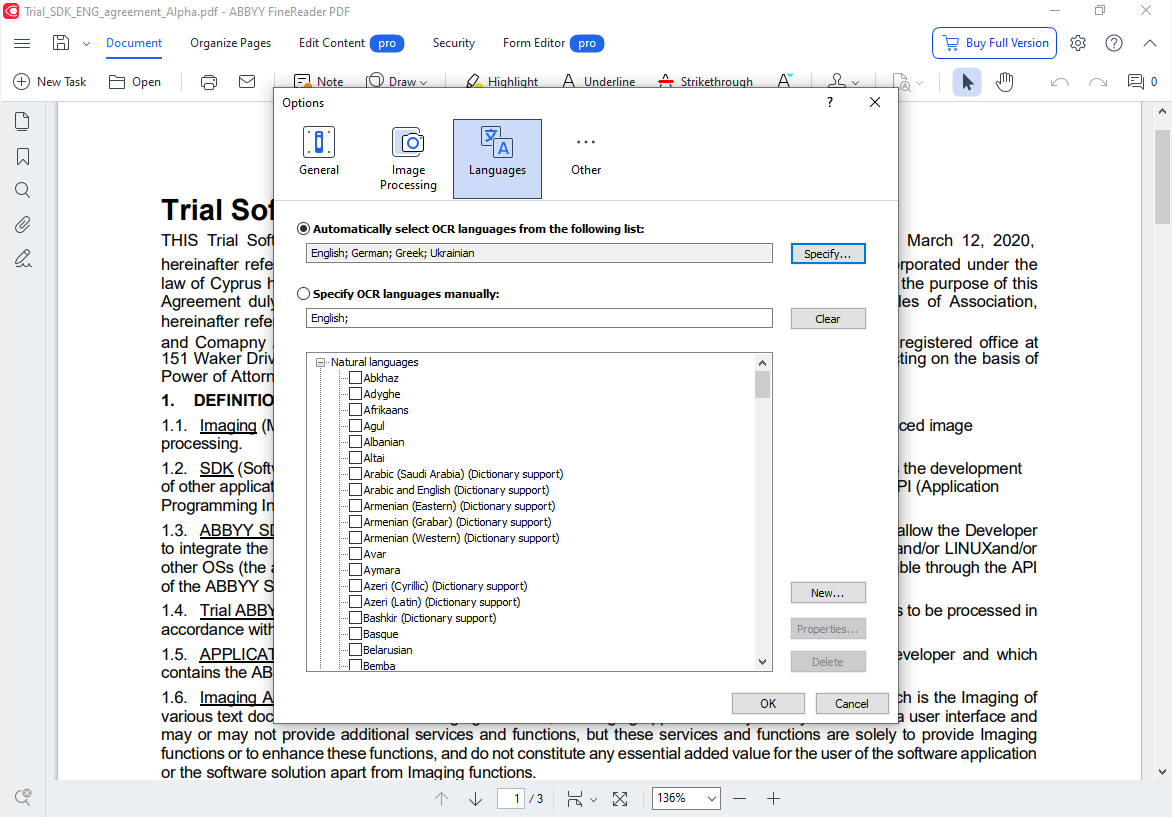1172x817 pixels.
Task: Open the hamburger main menu
Action: (x=22, y=43)
